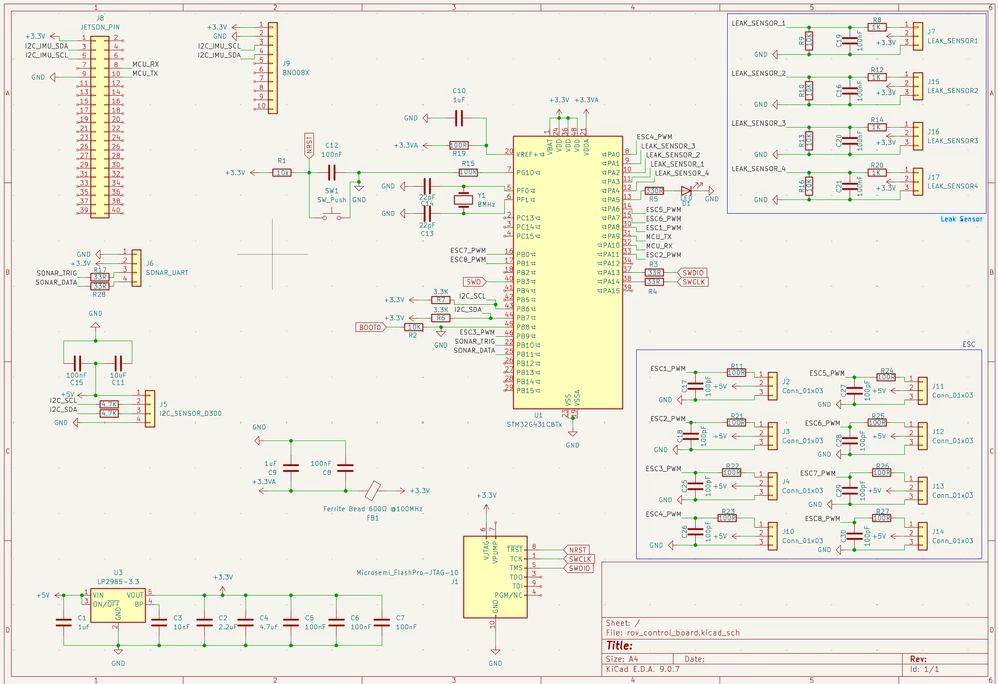998x684 pixels.
Task: Select the J8 JETSON_PIN header symbol
Action: 100,127
